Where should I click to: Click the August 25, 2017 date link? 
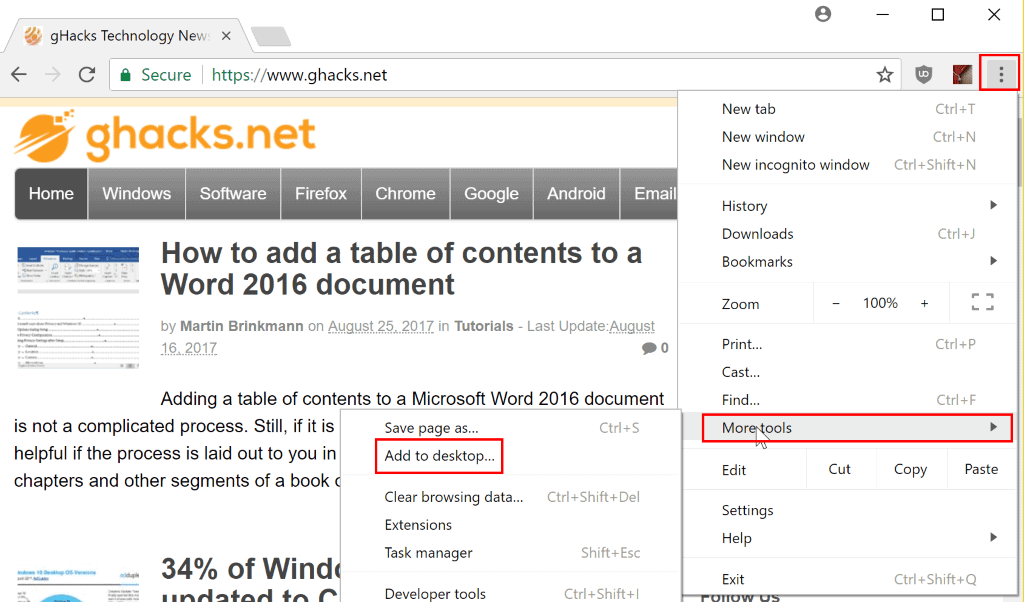click(381, 326)
